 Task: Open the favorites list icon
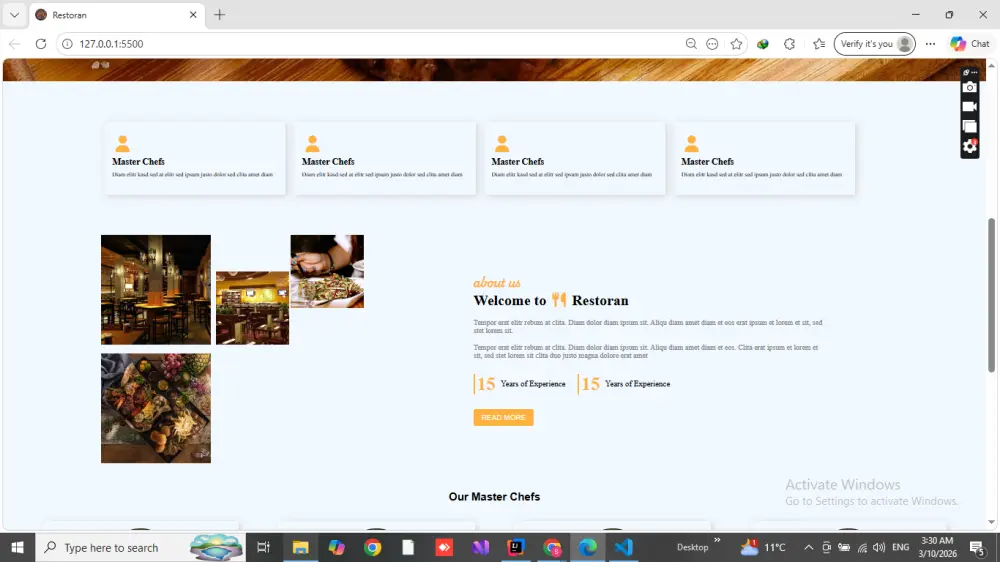[819, 44]
